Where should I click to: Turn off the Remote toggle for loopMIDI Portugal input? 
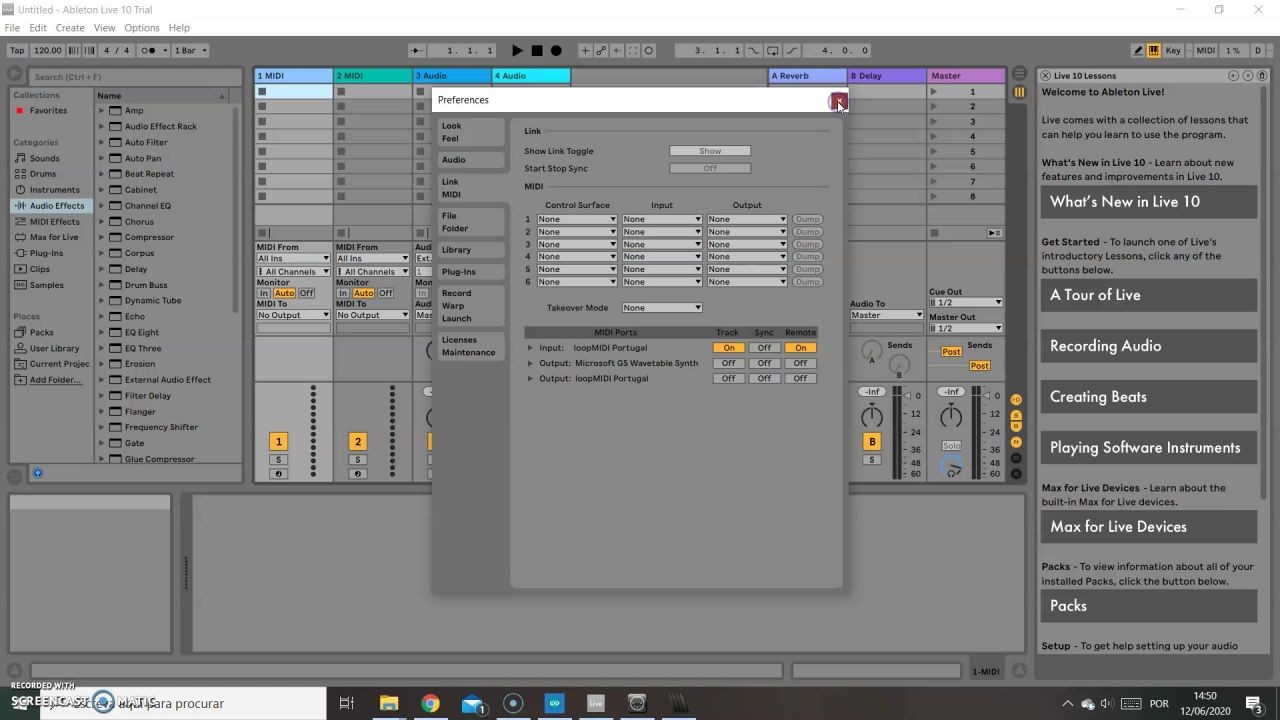tap(799, 347)
